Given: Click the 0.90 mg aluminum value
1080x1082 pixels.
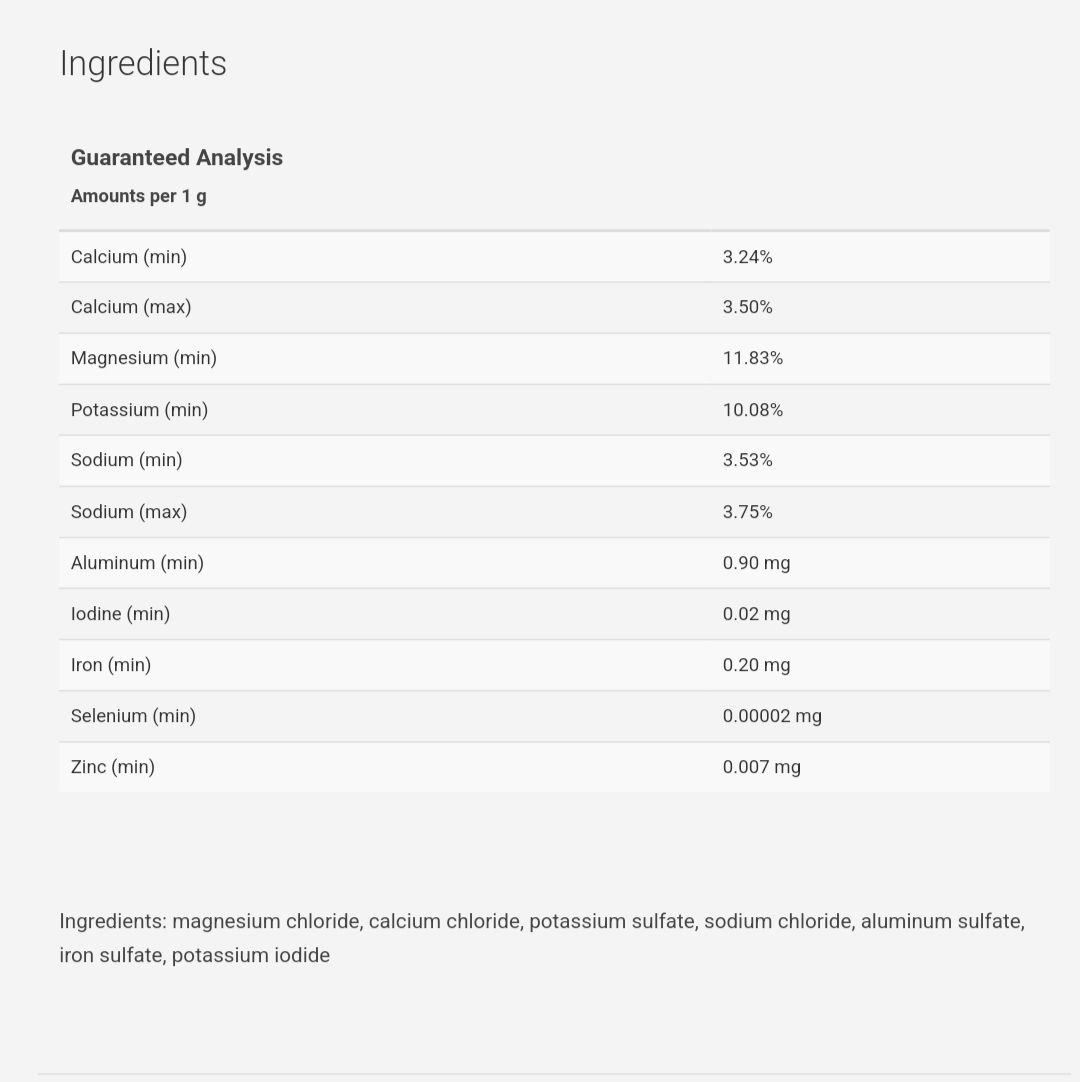Looking at the screenshot, I should 756,563.
